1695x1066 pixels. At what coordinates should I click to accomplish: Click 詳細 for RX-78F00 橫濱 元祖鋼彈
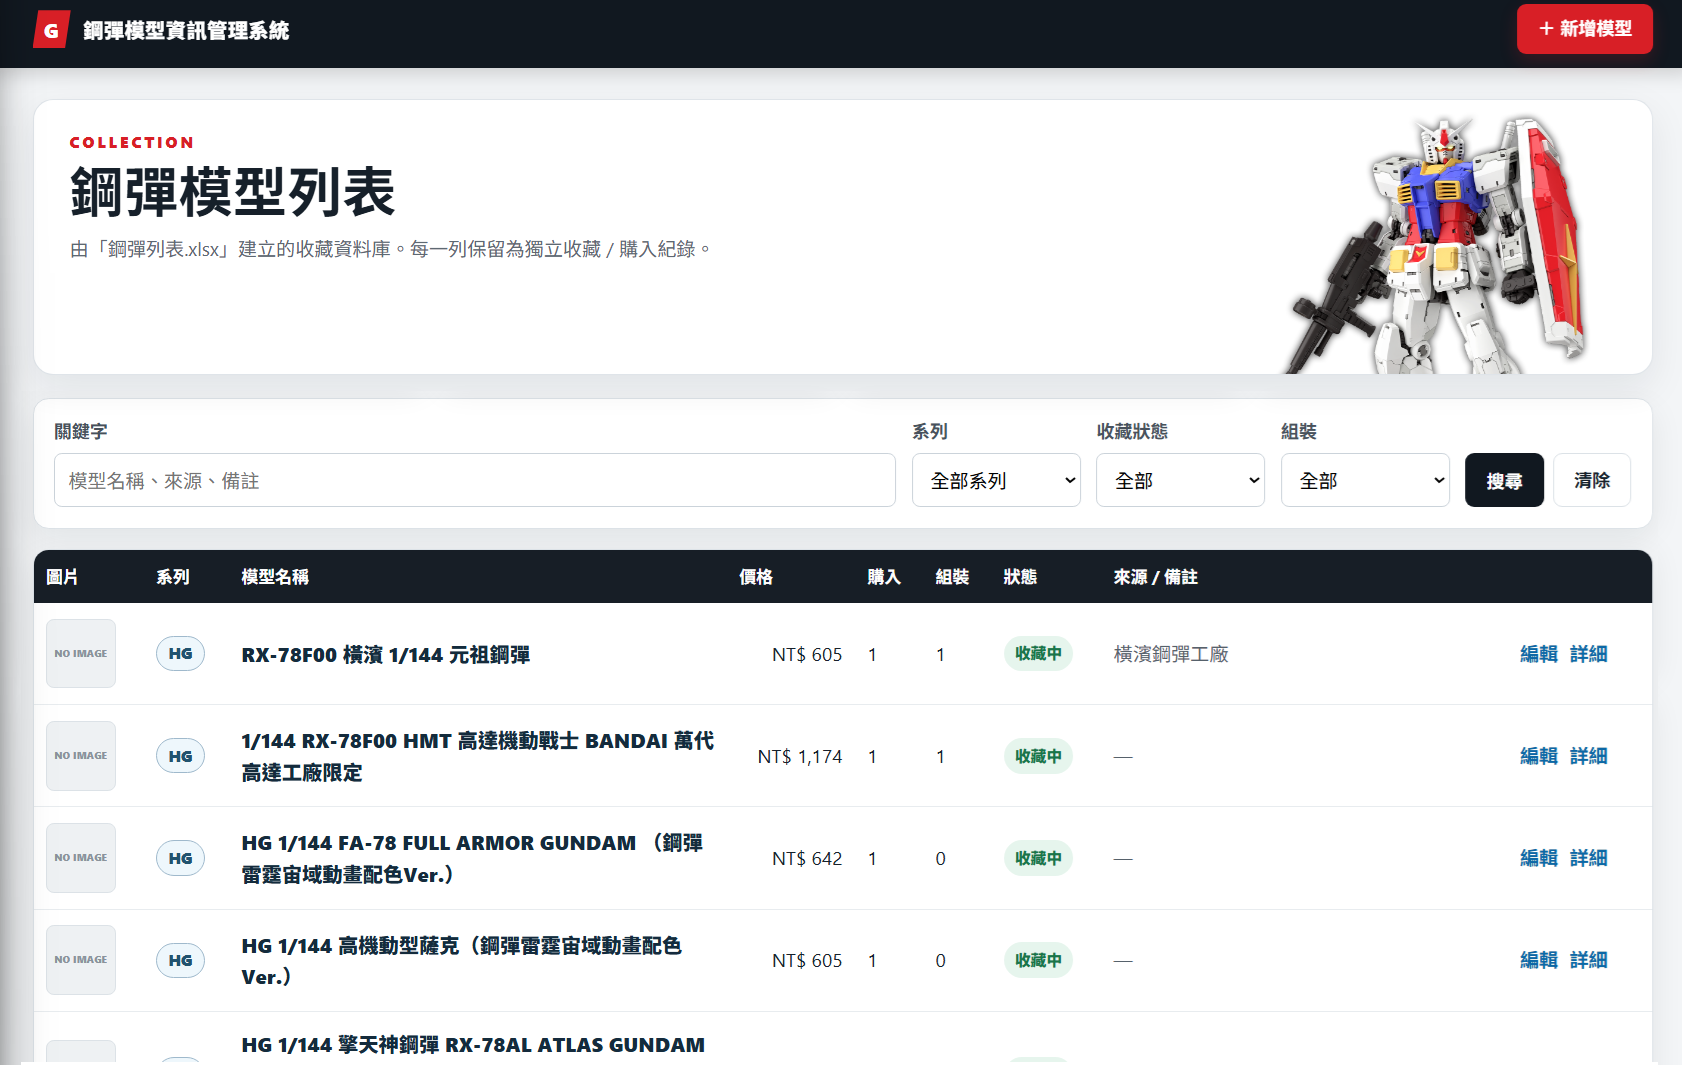point(1589,654)
